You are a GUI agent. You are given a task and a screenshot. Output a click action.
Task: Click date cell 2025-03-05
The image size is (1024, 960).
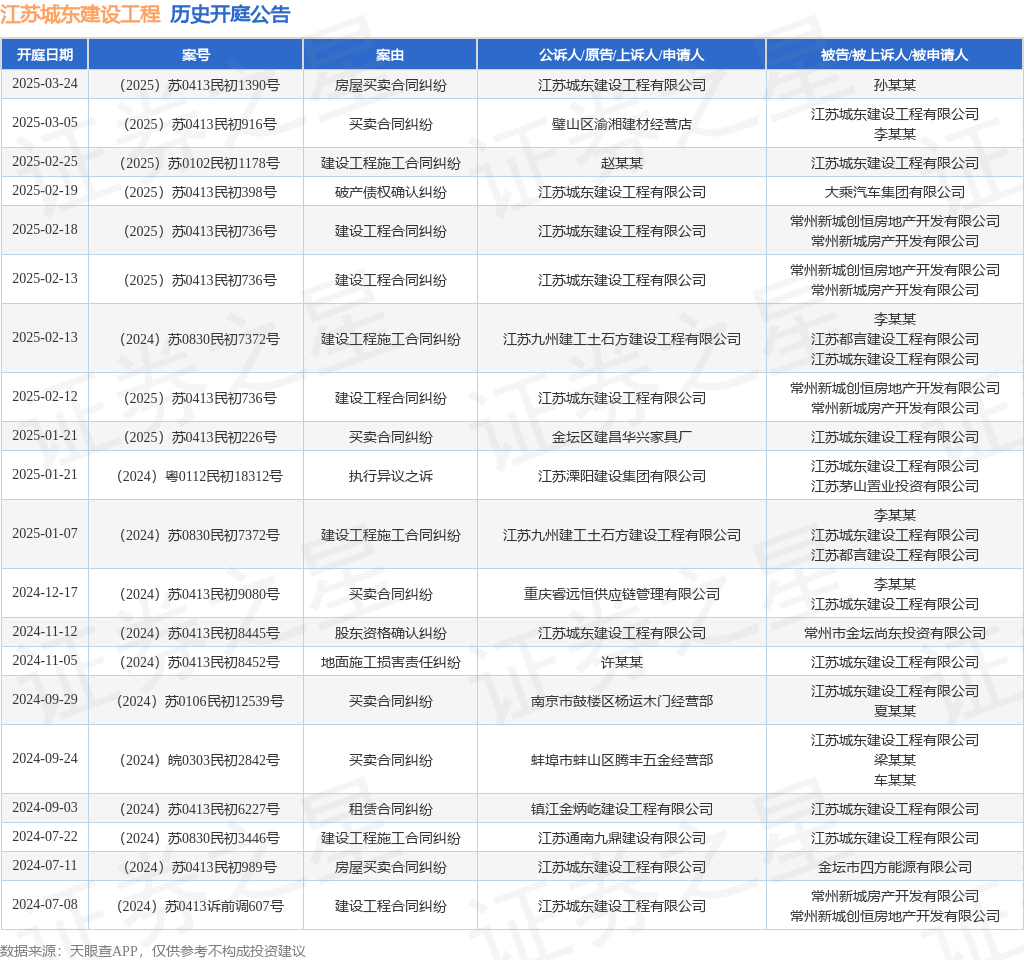[x=44, y=123]
